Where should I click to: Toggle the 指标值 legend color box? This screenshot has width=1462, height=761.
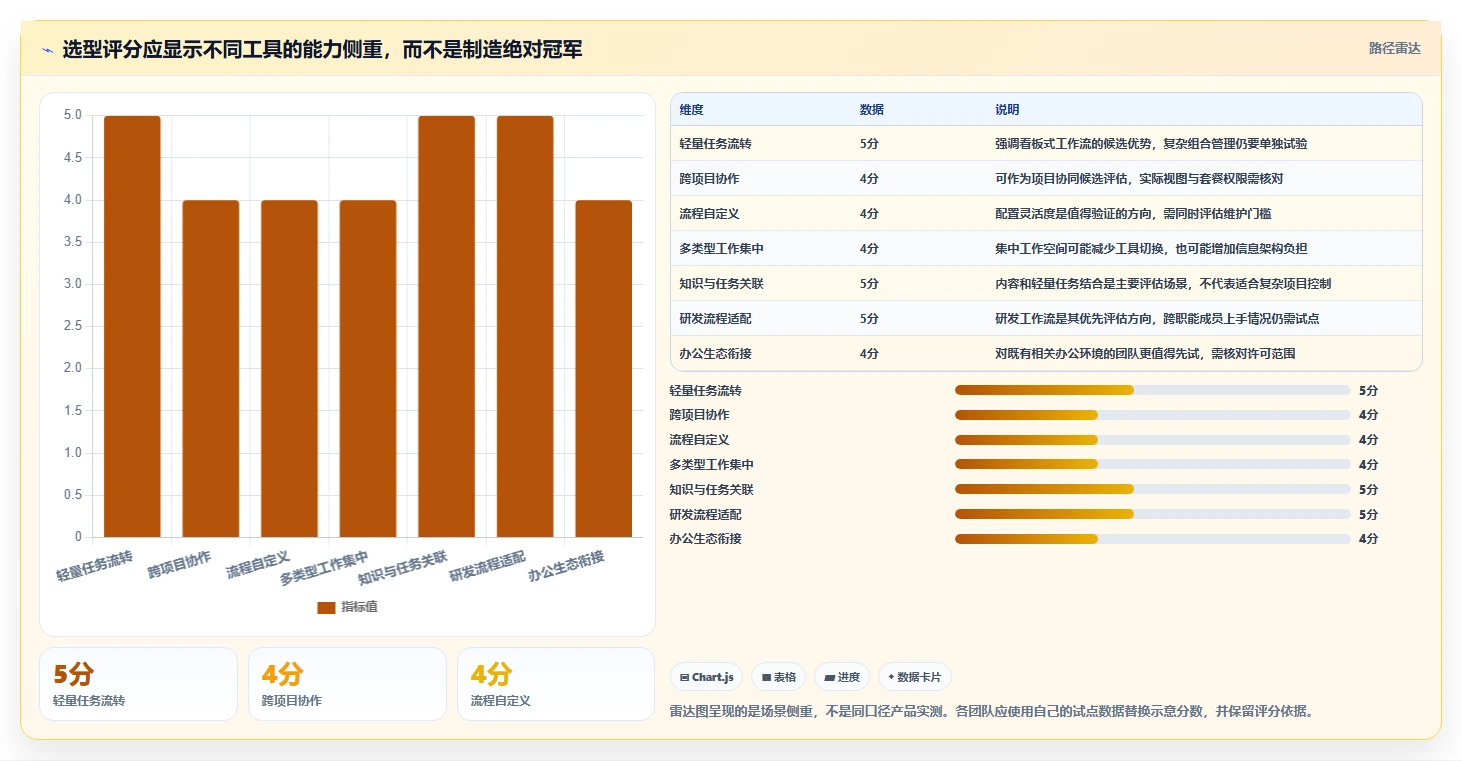pyautogui.click(x=326, y=607)
